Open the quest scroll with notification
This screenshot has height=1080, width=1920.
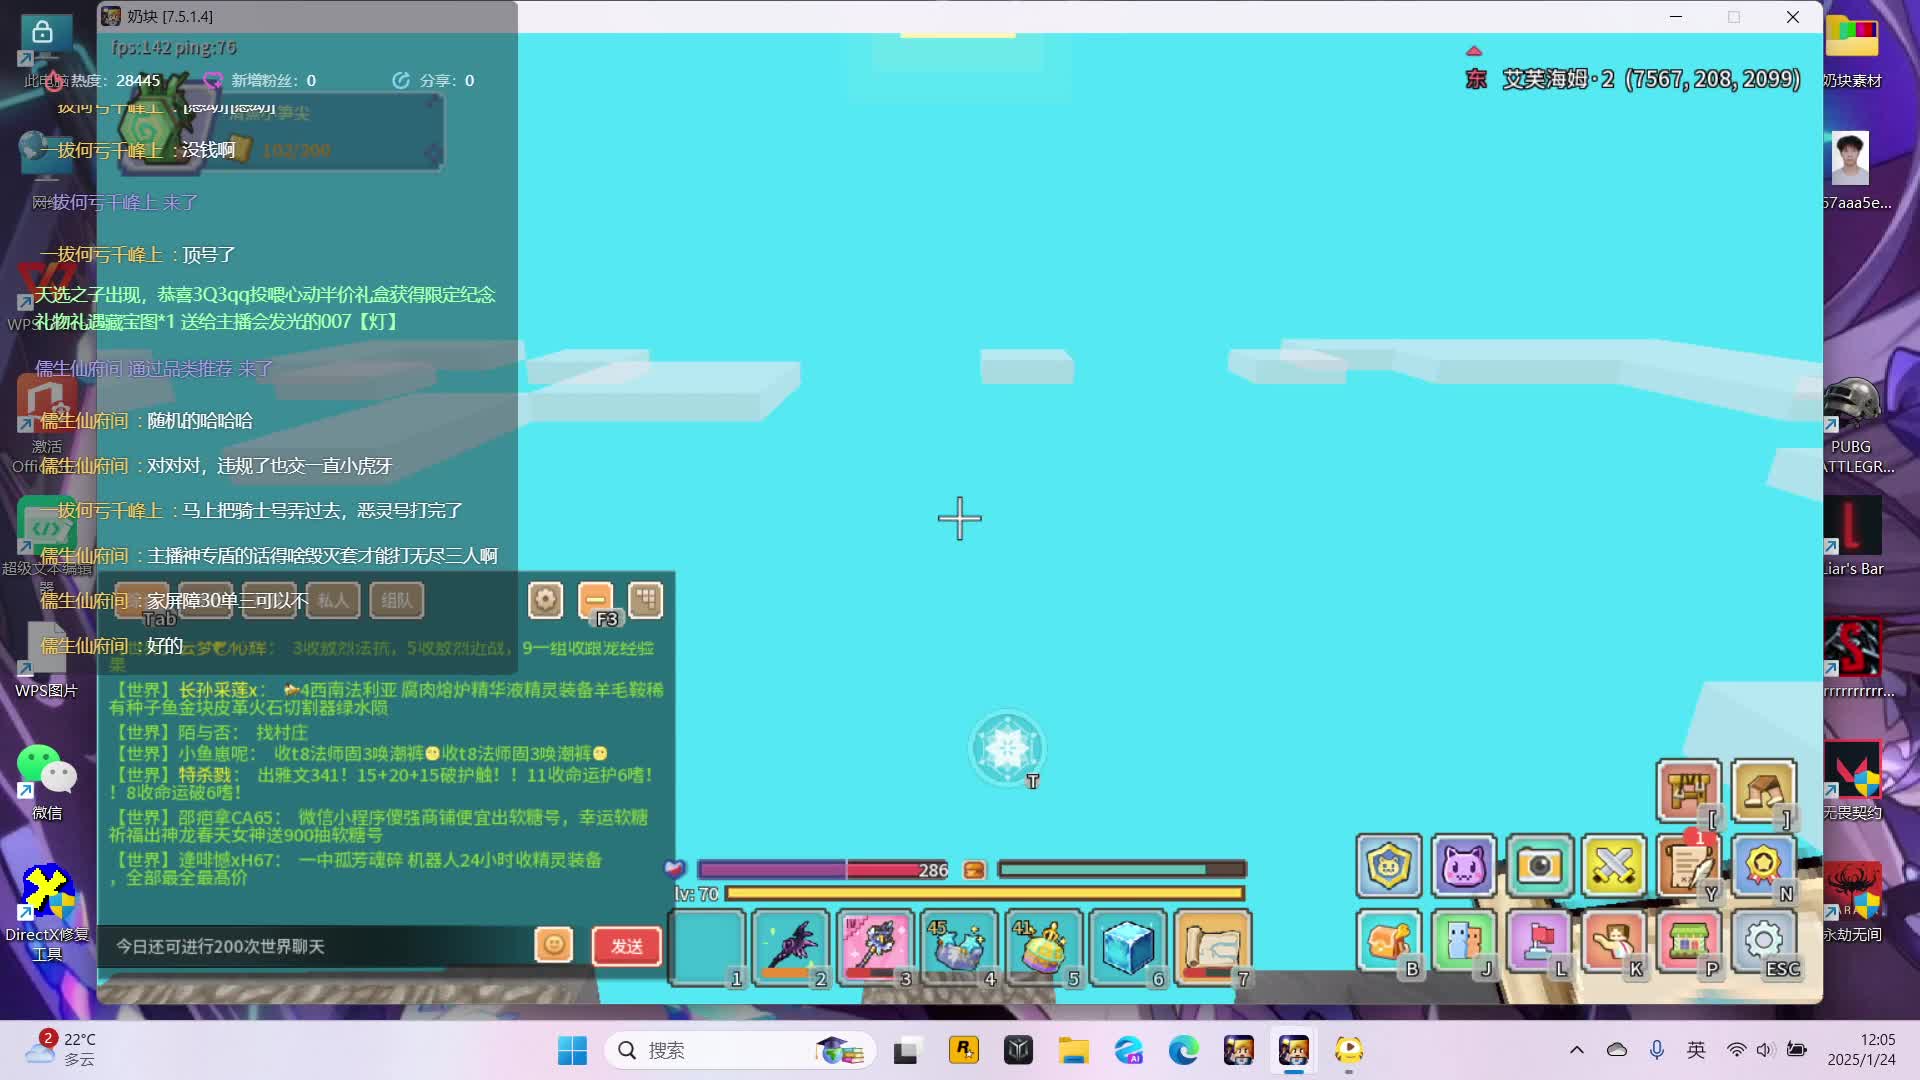(x=1688, y=865)
